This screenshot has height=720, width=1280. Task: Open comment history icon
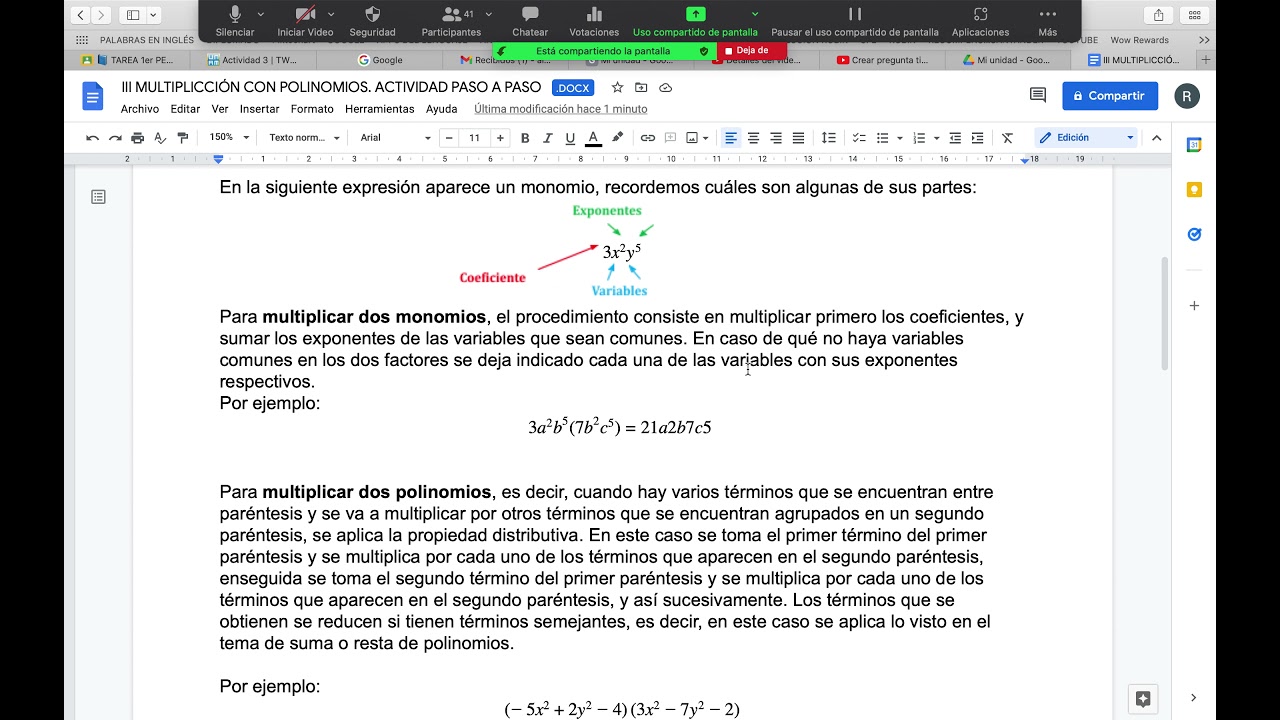click(x=1038, y=95)
